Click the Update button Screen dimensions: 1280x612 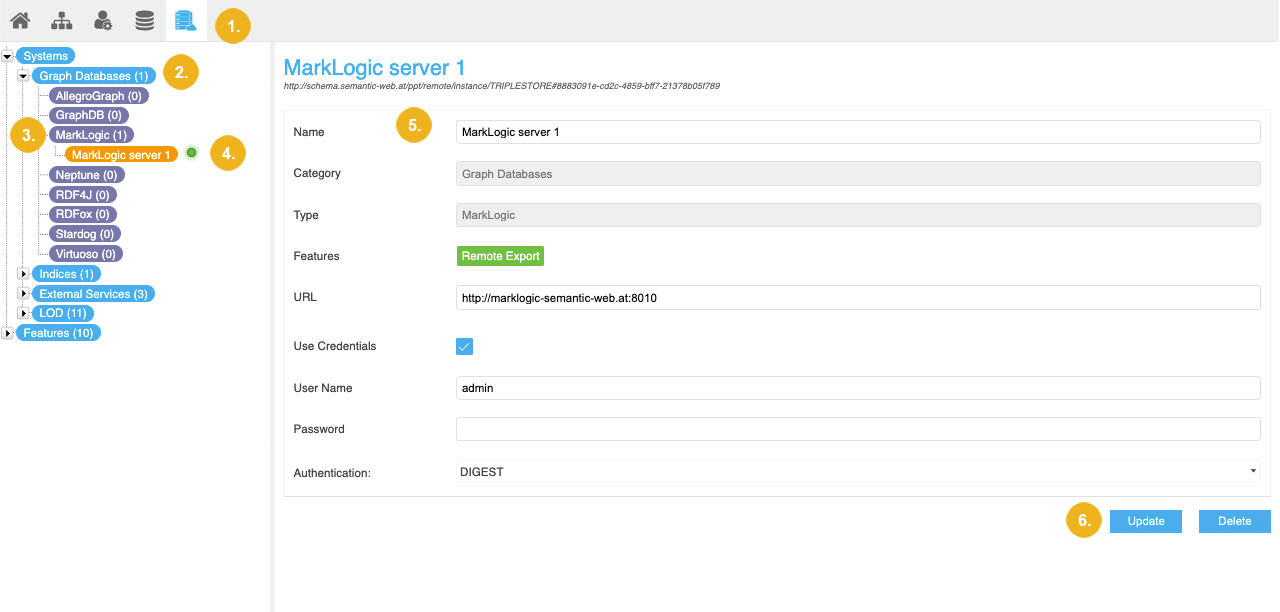point(1146,521)
